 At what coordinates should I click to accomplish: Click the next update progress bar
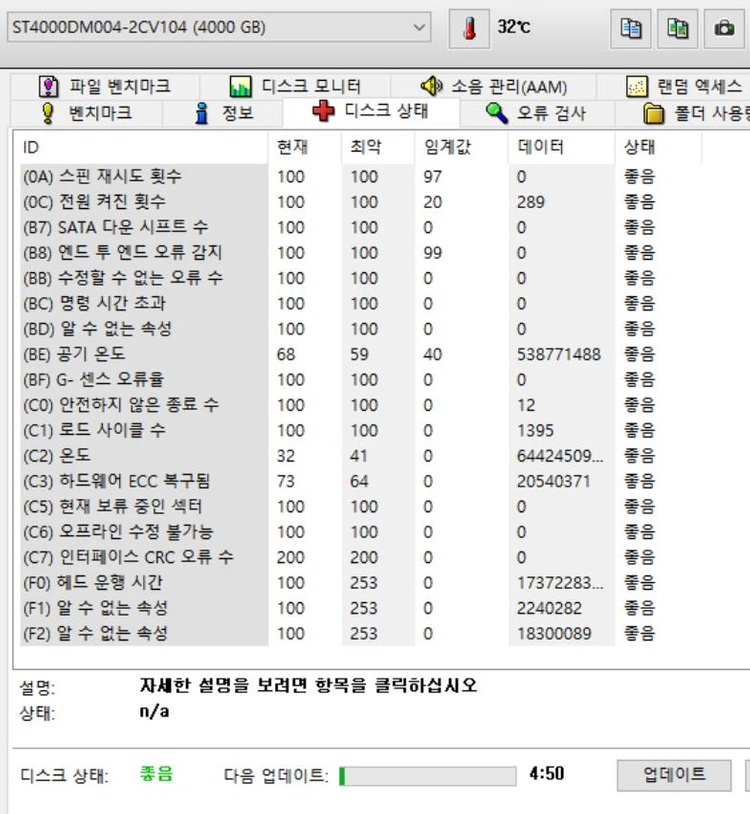(427, 776)
